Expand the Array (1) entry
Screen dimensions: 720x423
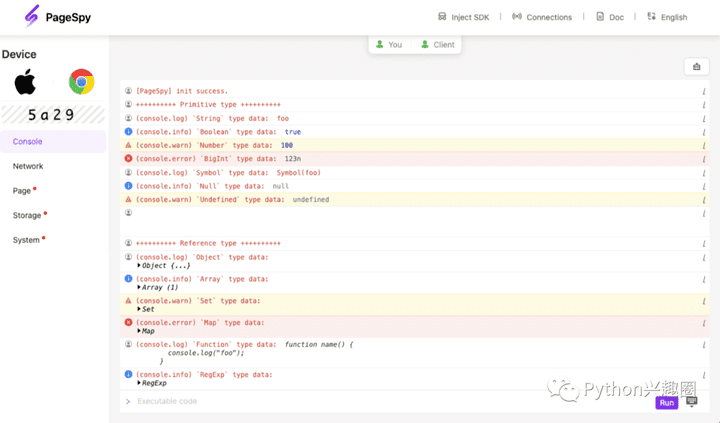(x=160, y=288)
